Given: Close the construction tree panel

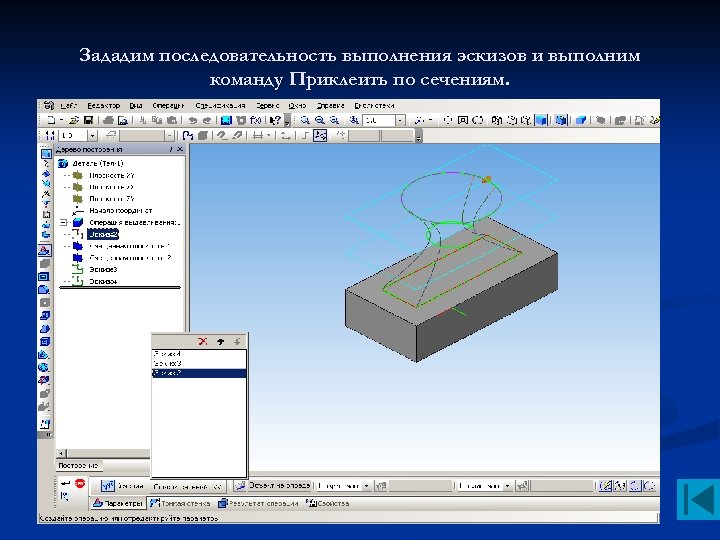Looking at the screenshot, I should tap(180, 149).
